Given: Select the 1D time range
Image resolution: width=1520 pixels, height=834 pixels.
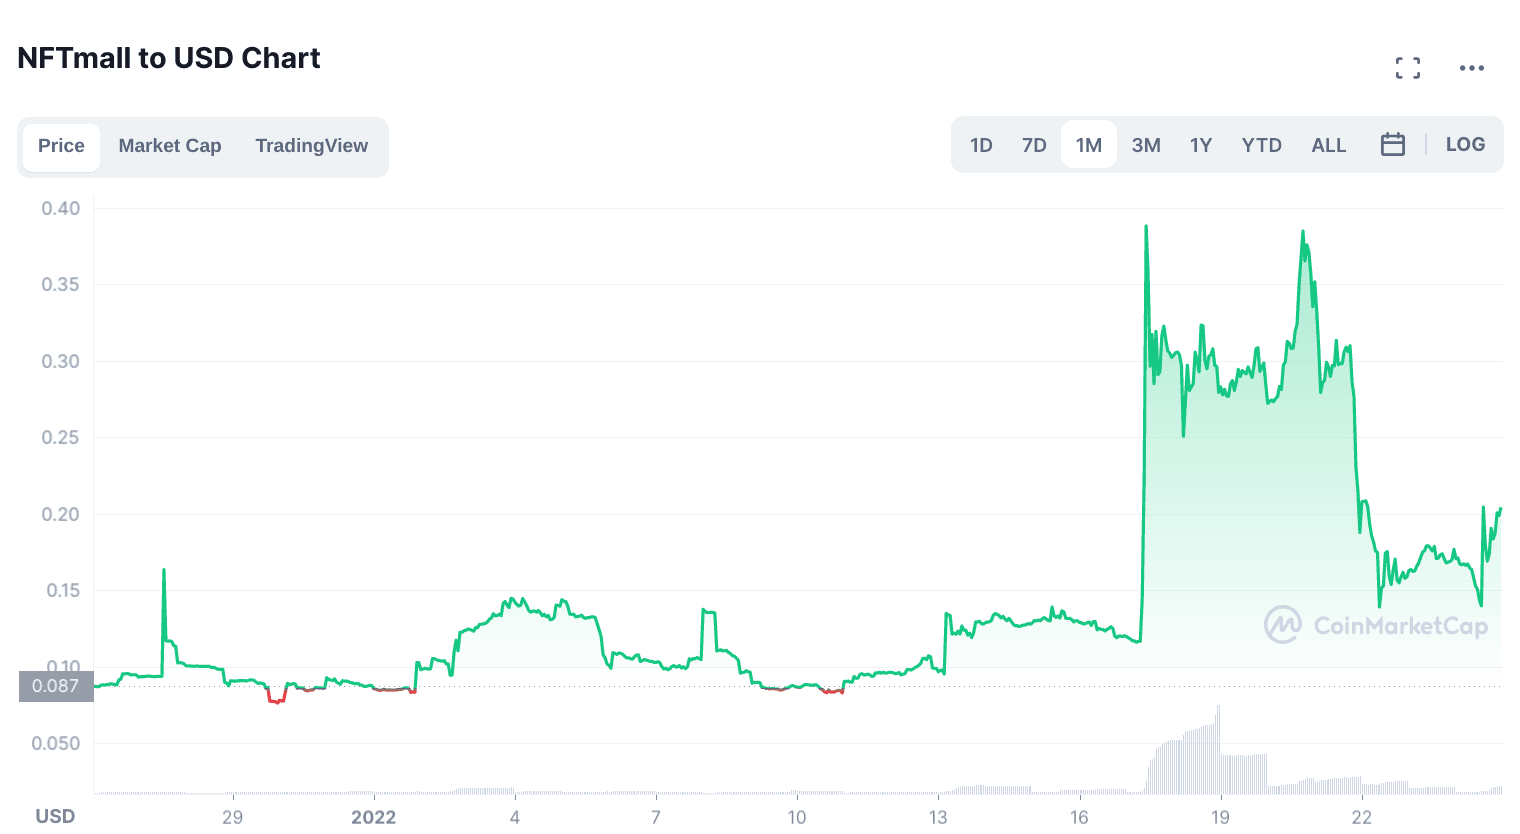Looking at the screenshot, I should (x=981, y=145).
